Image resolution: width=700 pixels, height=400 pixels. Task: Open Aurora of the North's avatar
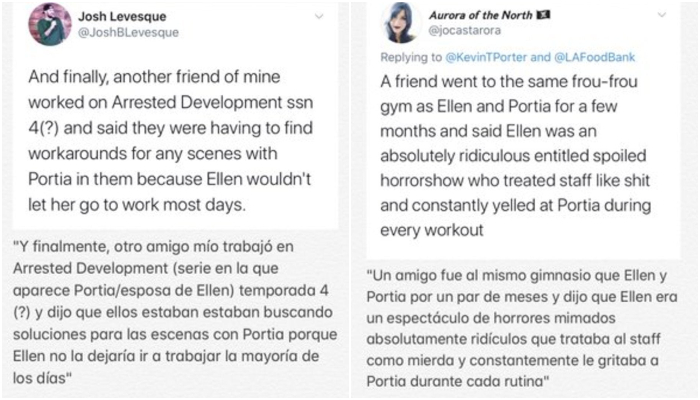pyautogui.click(x=398, y=22)
